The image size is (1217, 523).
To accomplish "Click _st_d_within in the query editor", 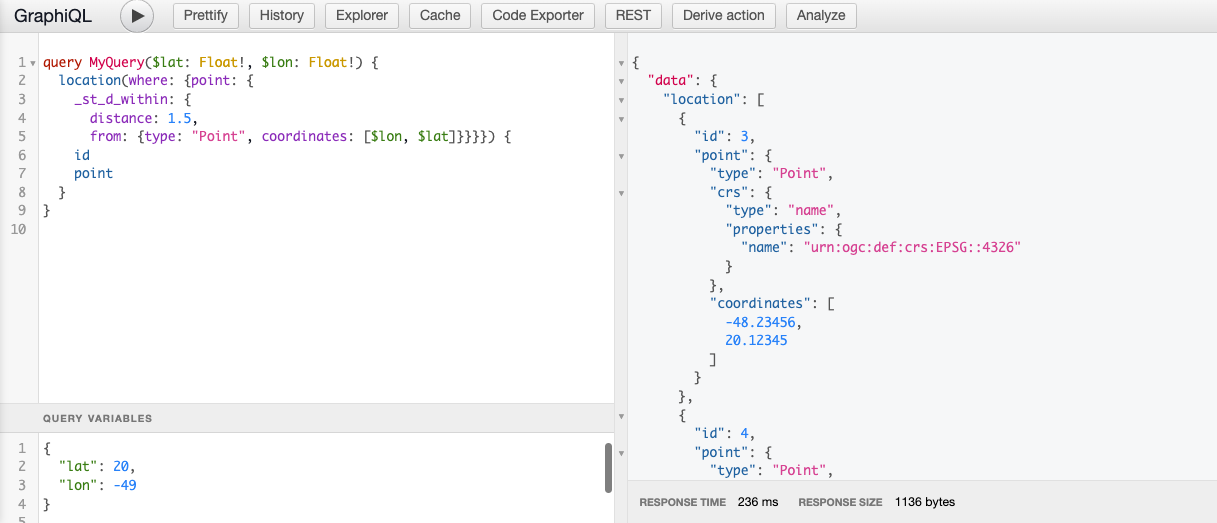I will tap(120, 99).
